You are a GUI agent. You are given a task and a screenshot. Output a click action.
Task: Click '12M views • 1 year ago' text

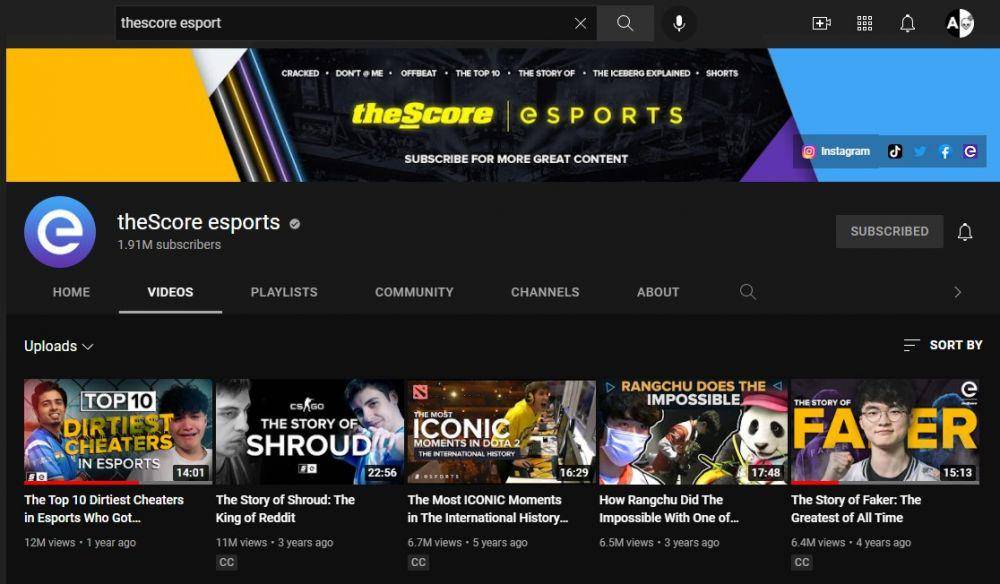tap(80, 543)
